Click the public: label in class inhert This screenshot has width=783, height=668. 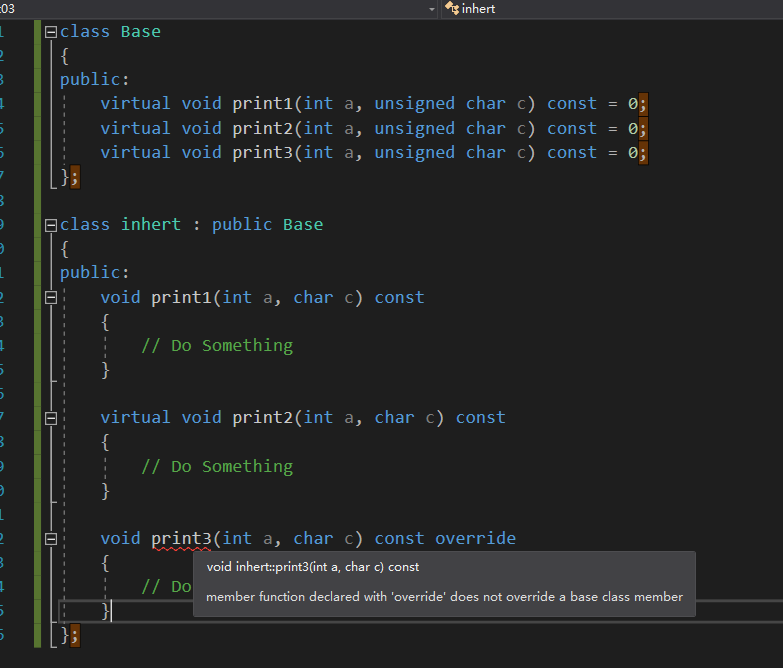94,272
